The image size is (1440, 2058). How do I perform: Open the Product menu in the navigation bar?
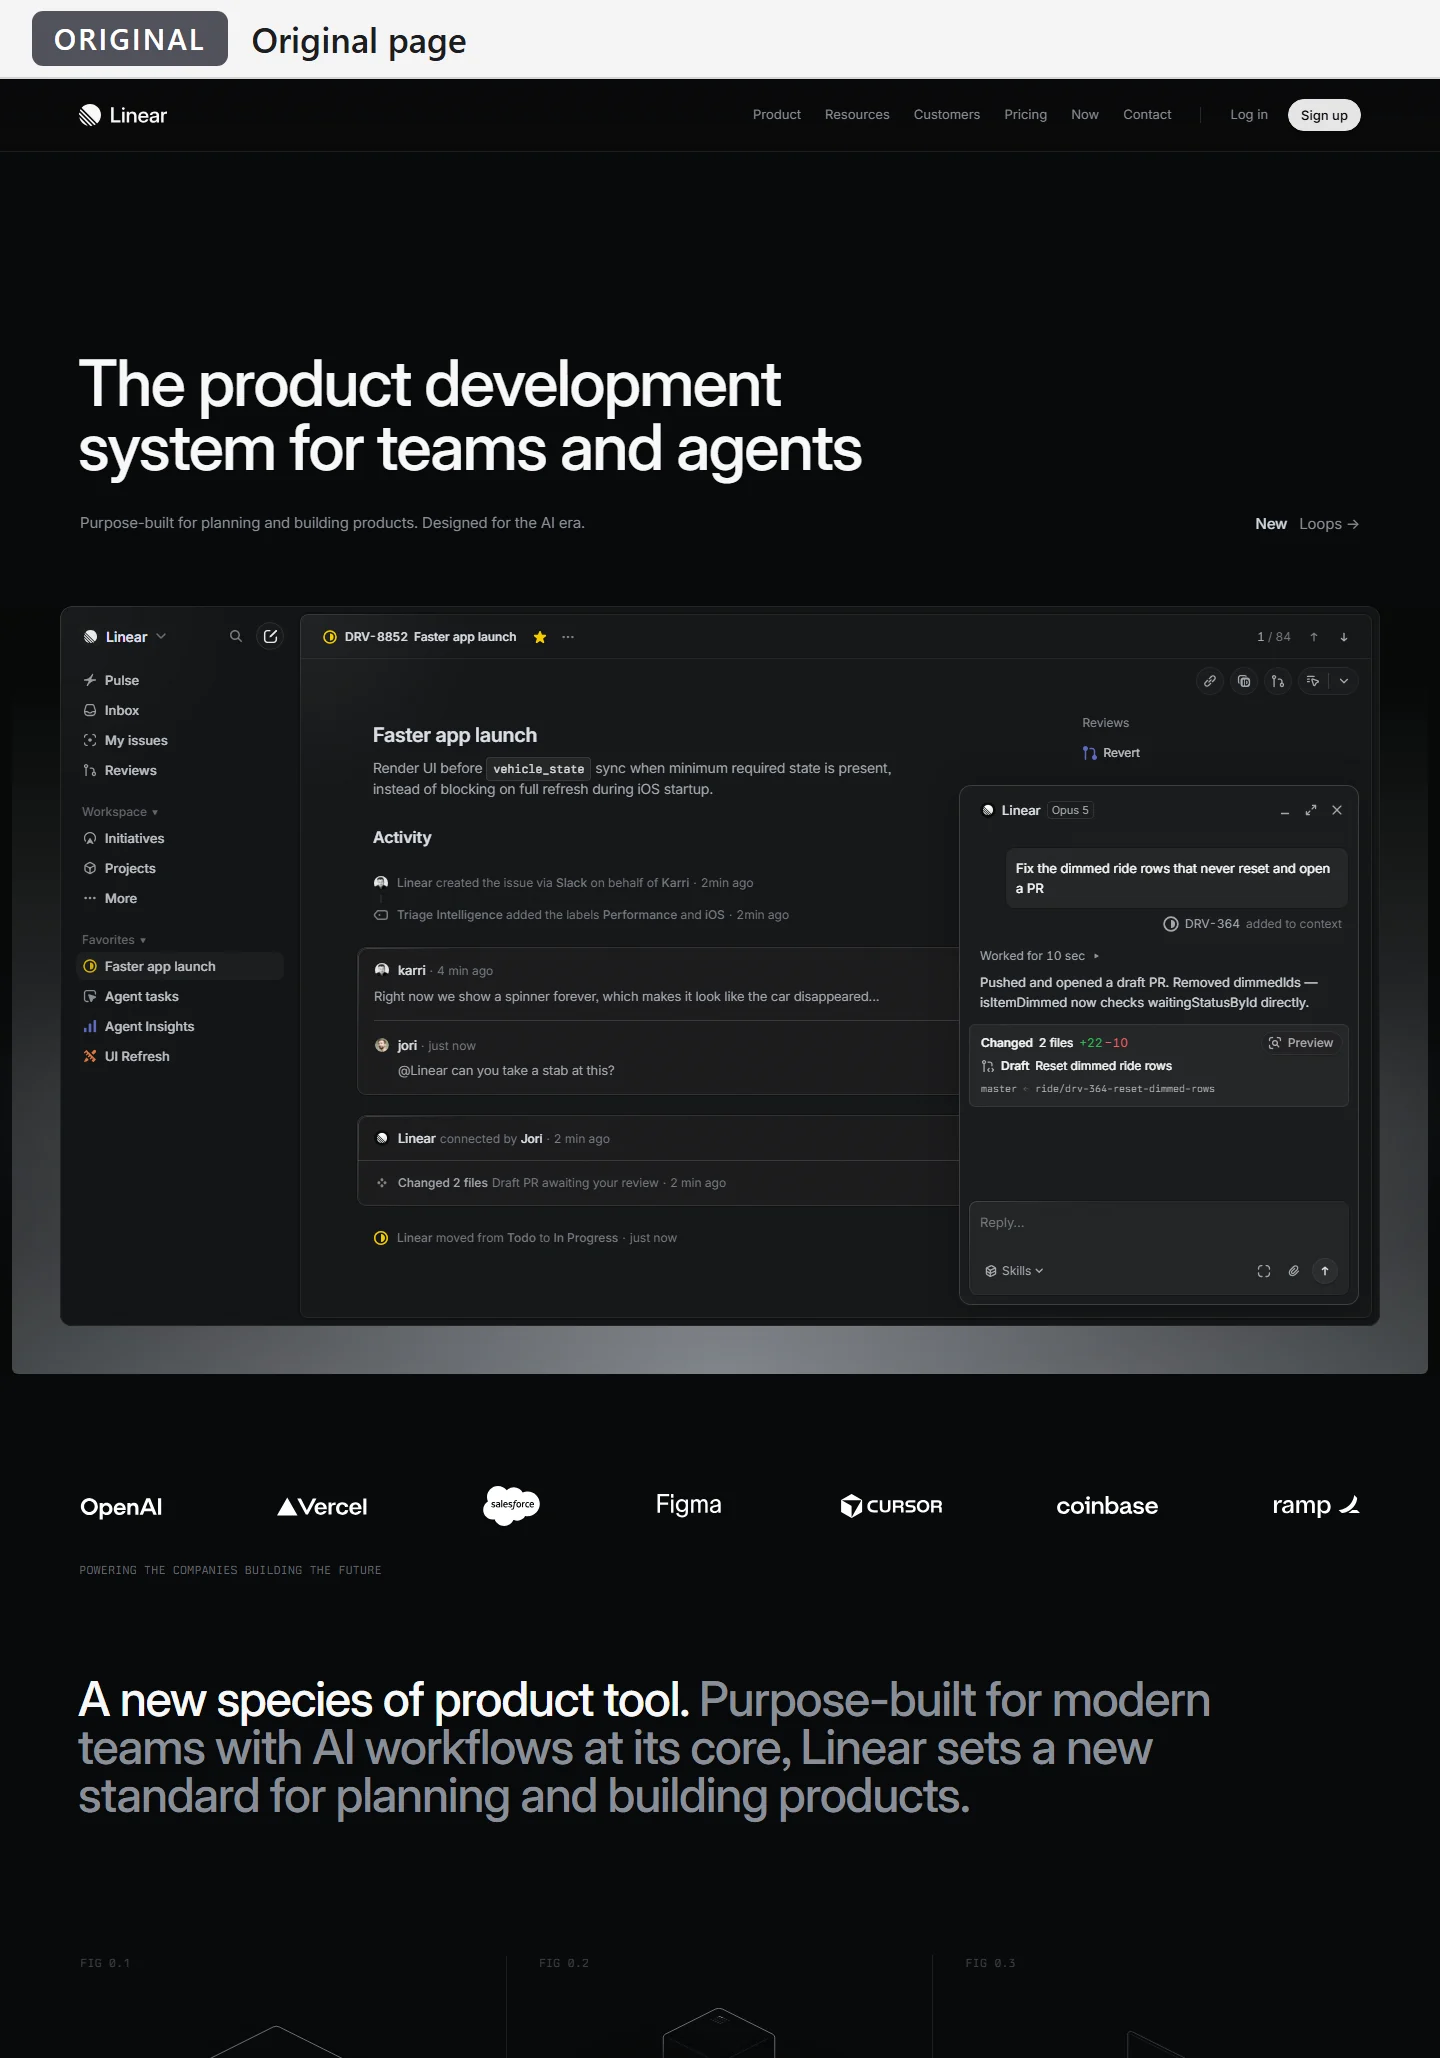coord(777,115)
